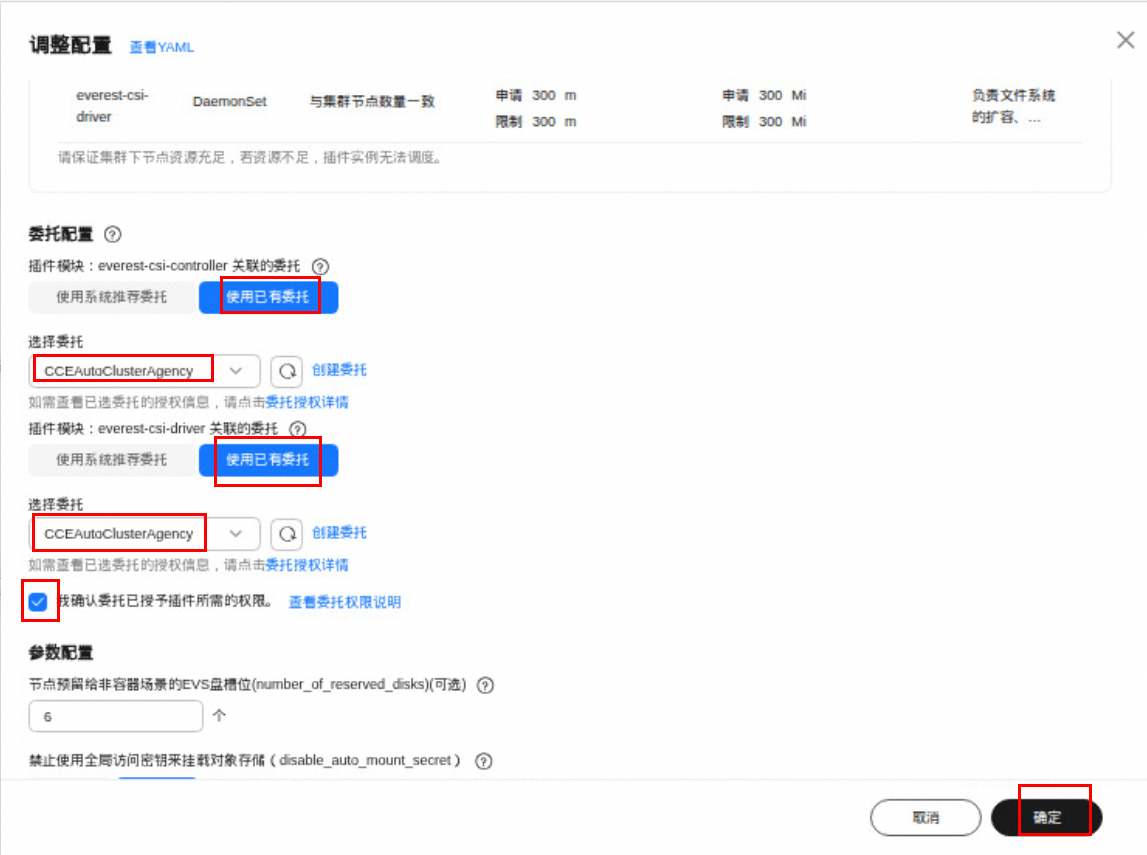Screen dimensions: 1147x855
Task: Refresh agency list for everest-csi-driver
Action: pyautogui.click(x=287, y=534)
